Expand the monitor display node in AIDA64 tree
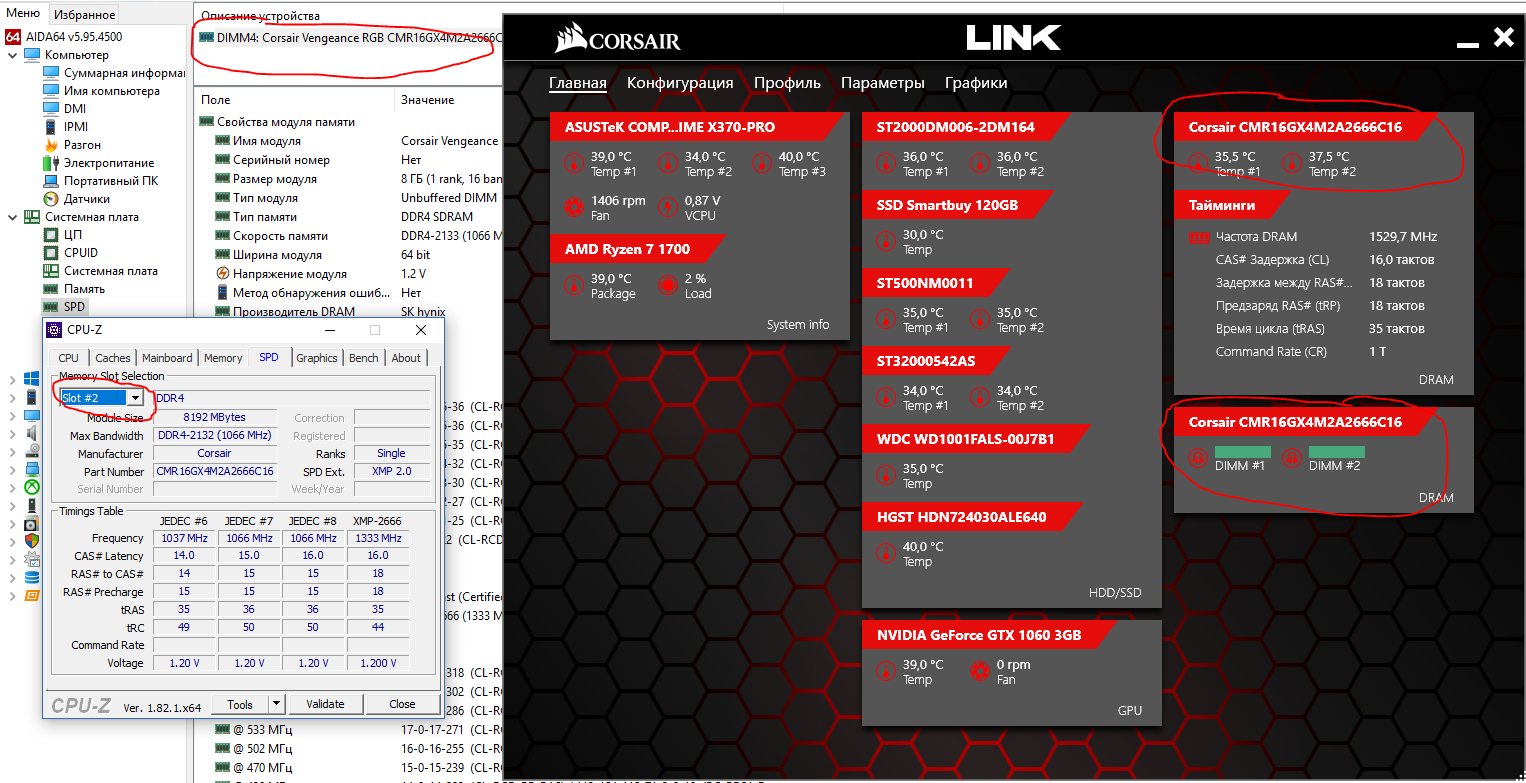The width and height of the screenshot is (1526, 783). [x=13, y=415]
